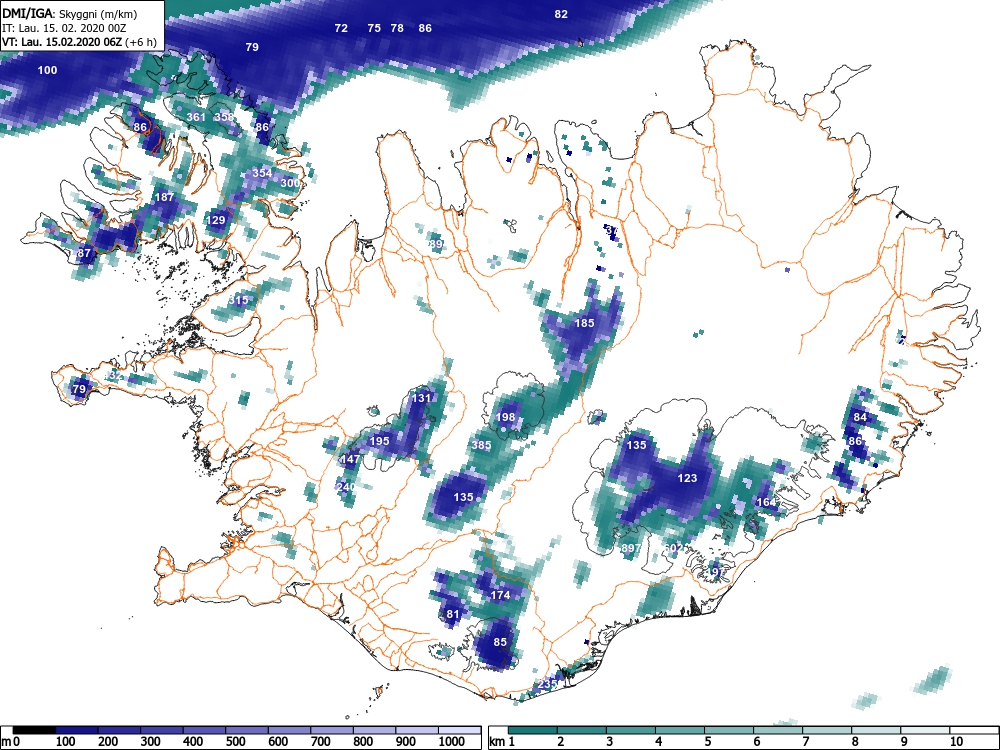Click the visibility value 123 on the glacier
This screenshot has height=750, width=1000.
pos(687,478)
